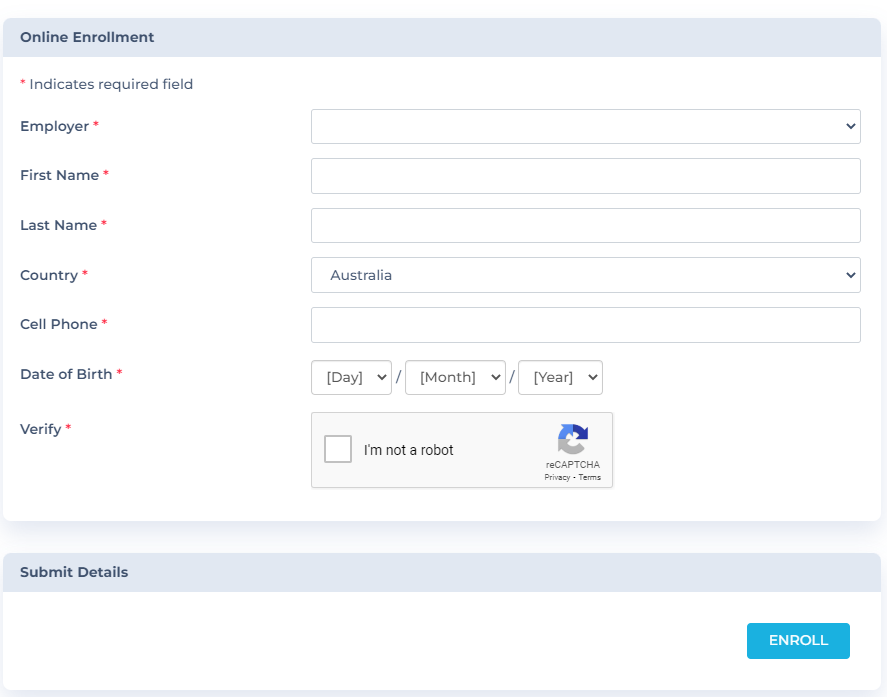Click the Cell Phone input field
This screenshot has width=887, height=697.
pyautogui.click(x=585, y=325)
